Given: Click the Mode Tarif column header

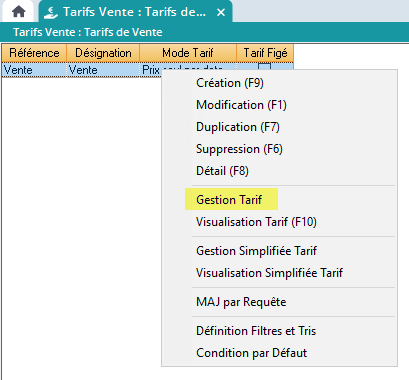Looking at the screenshot, I should click(188, 53).
